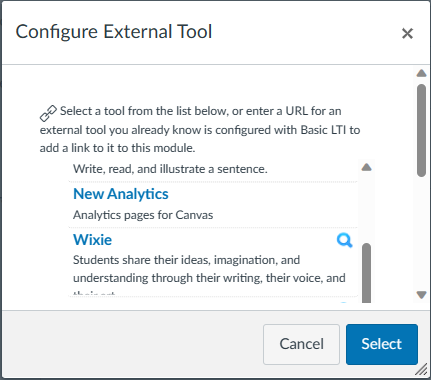Click the tool list's scroll-up arrow
431x380 pixels.
click(x=366, y=167)
